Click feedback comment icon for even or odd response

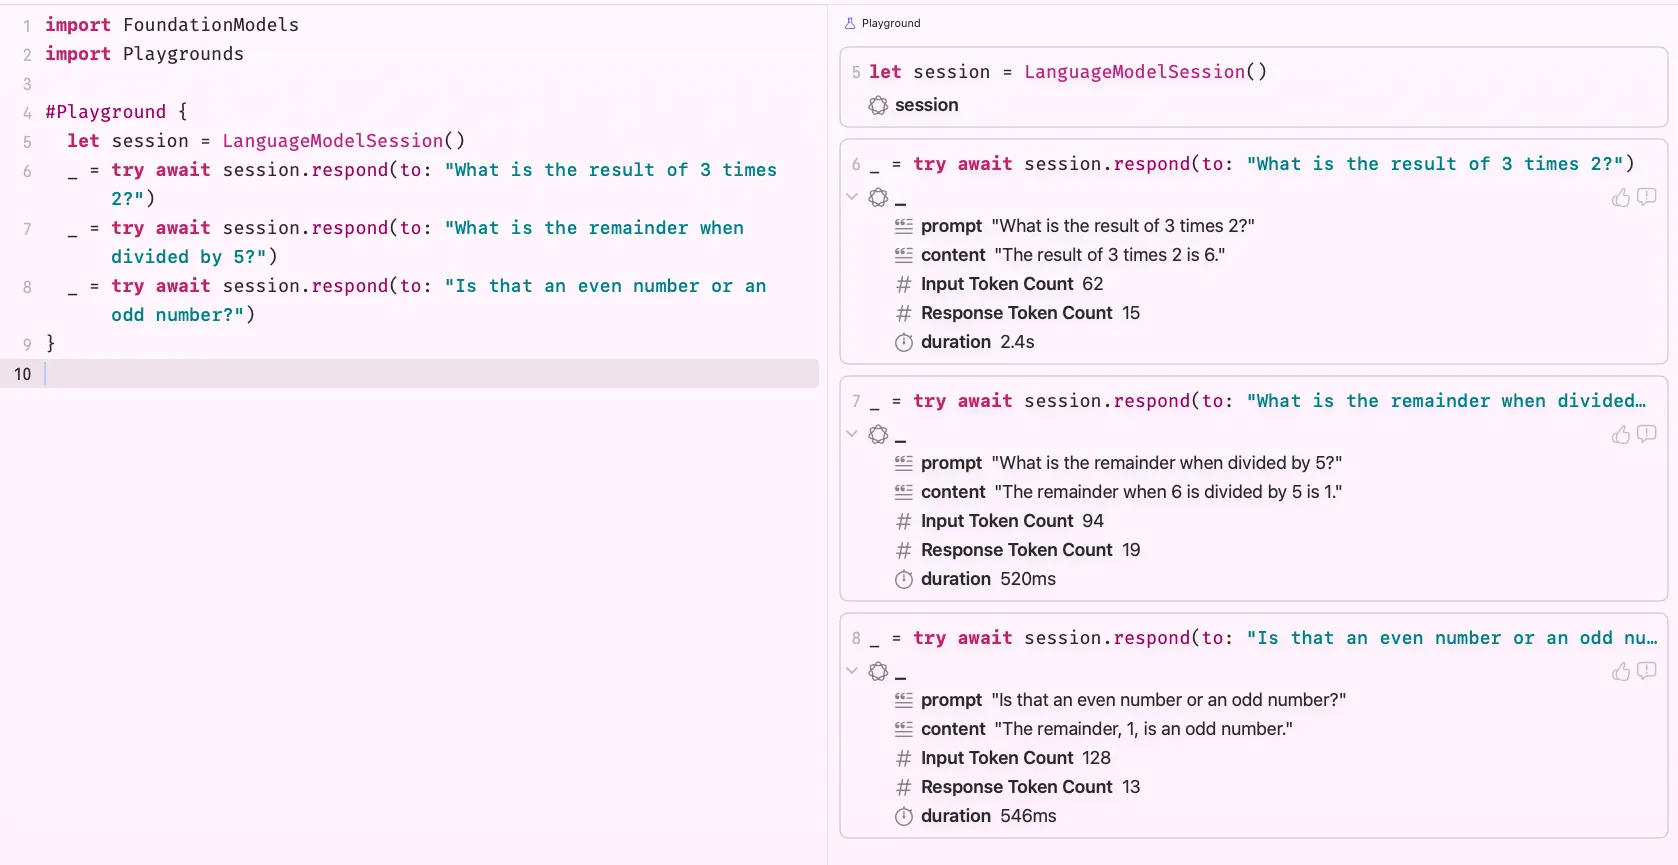coord(1647,671)
